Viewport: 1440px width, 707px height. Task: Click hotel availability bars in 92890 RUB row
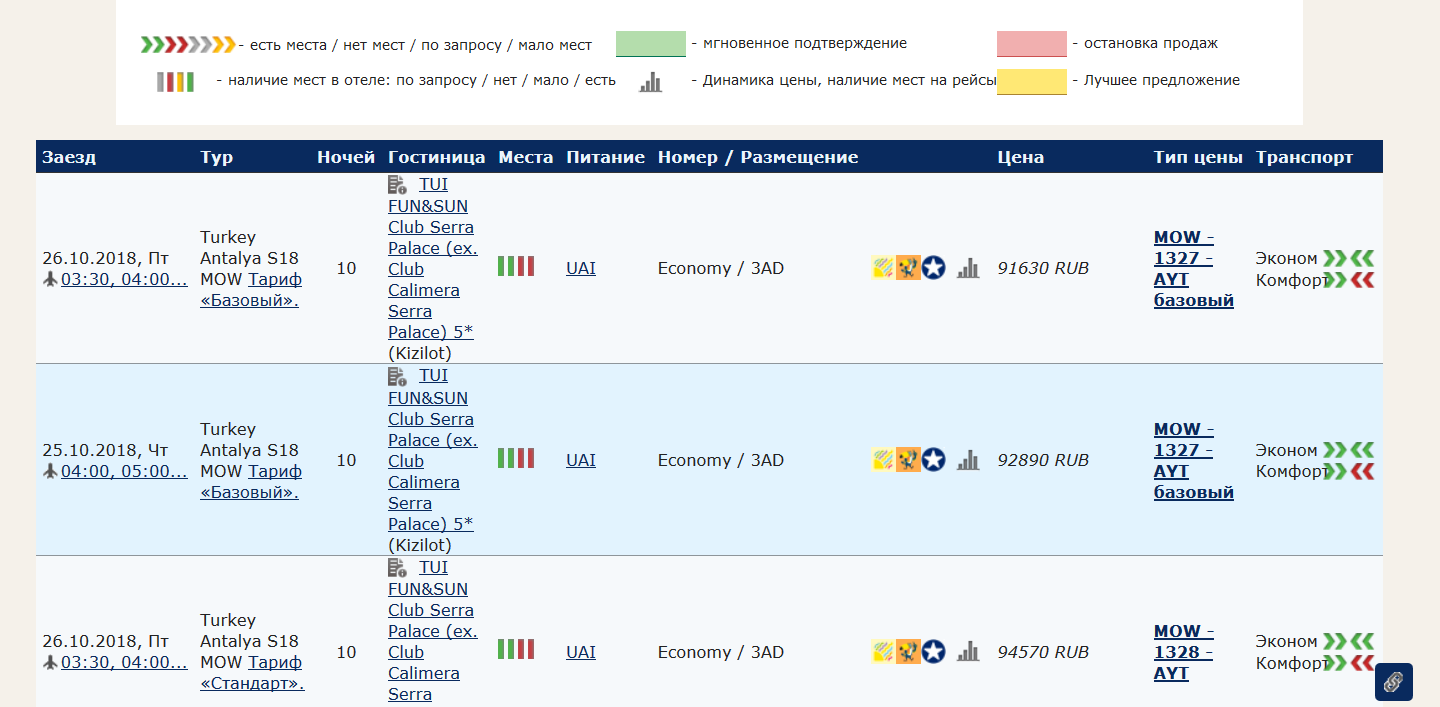(516, 458)
